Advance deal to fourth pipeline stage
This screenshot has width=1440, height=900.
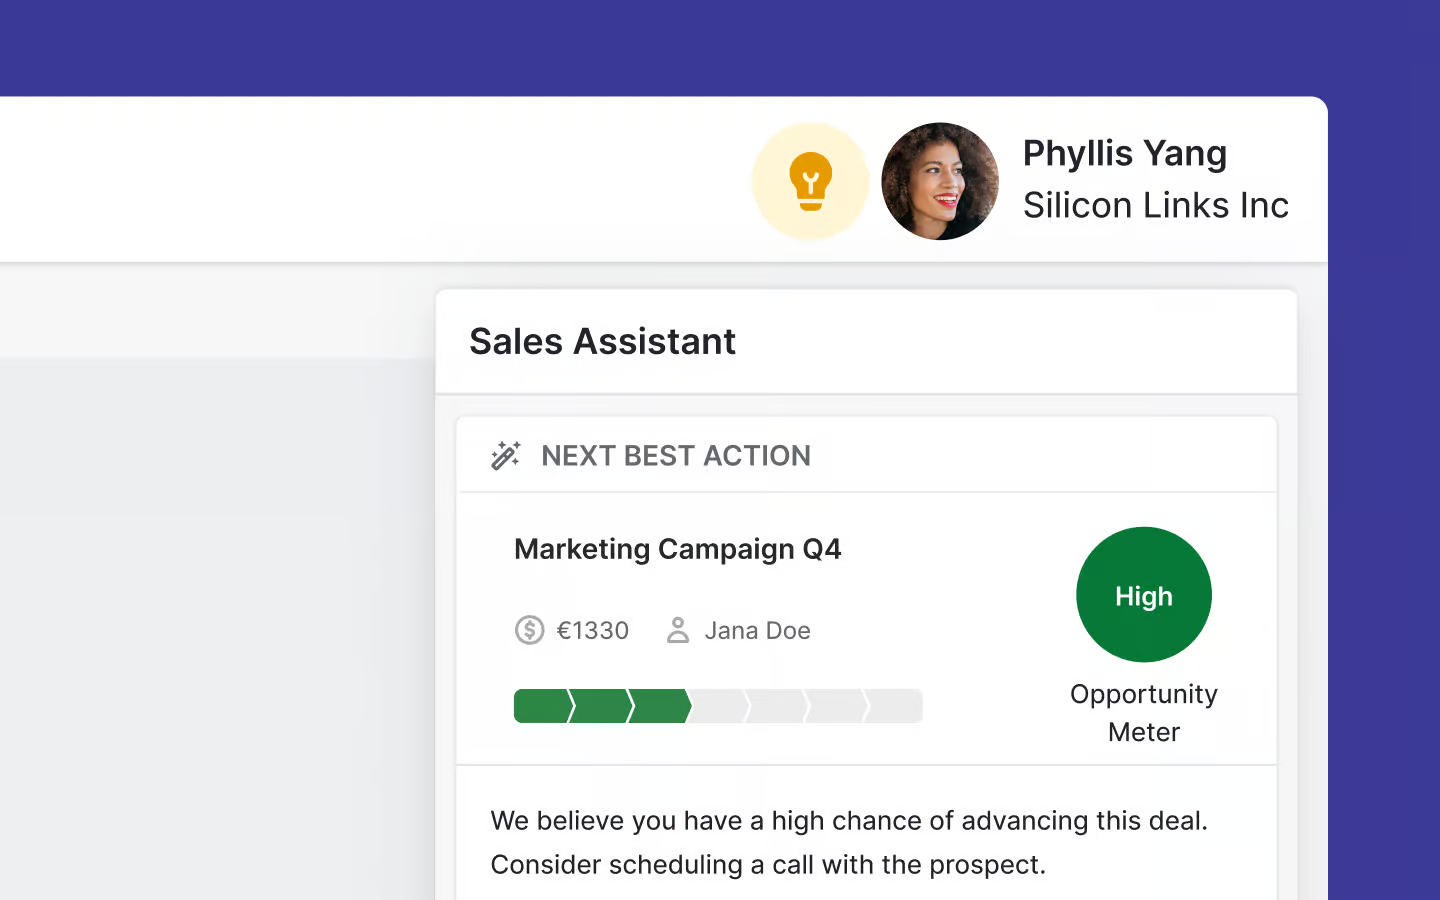coord(718,706)
